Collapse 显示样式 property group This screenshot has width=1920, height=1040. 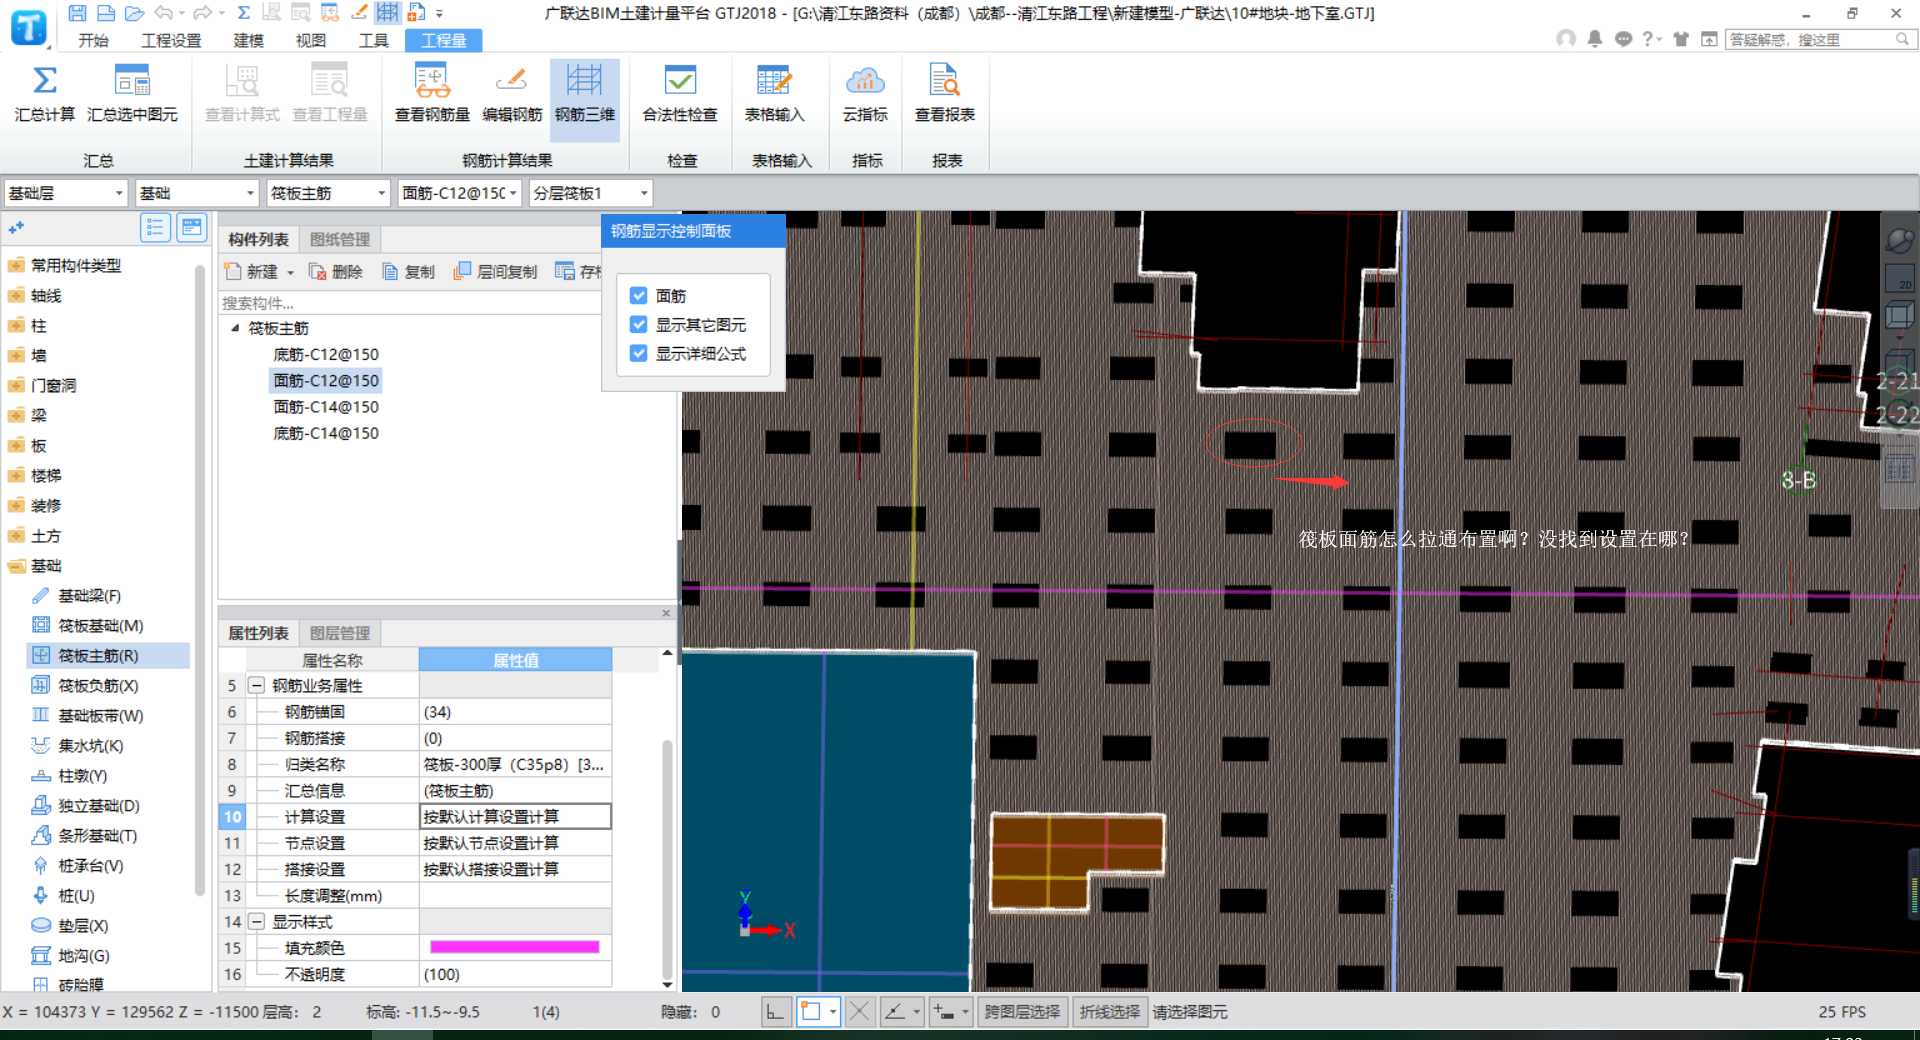click(257, 922)
